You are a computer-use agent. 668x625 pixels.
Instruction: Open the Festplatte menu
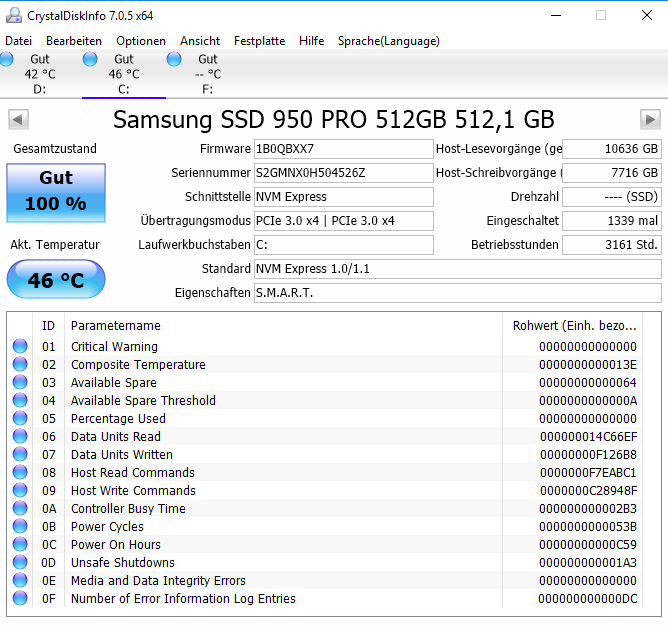[259, 41]
